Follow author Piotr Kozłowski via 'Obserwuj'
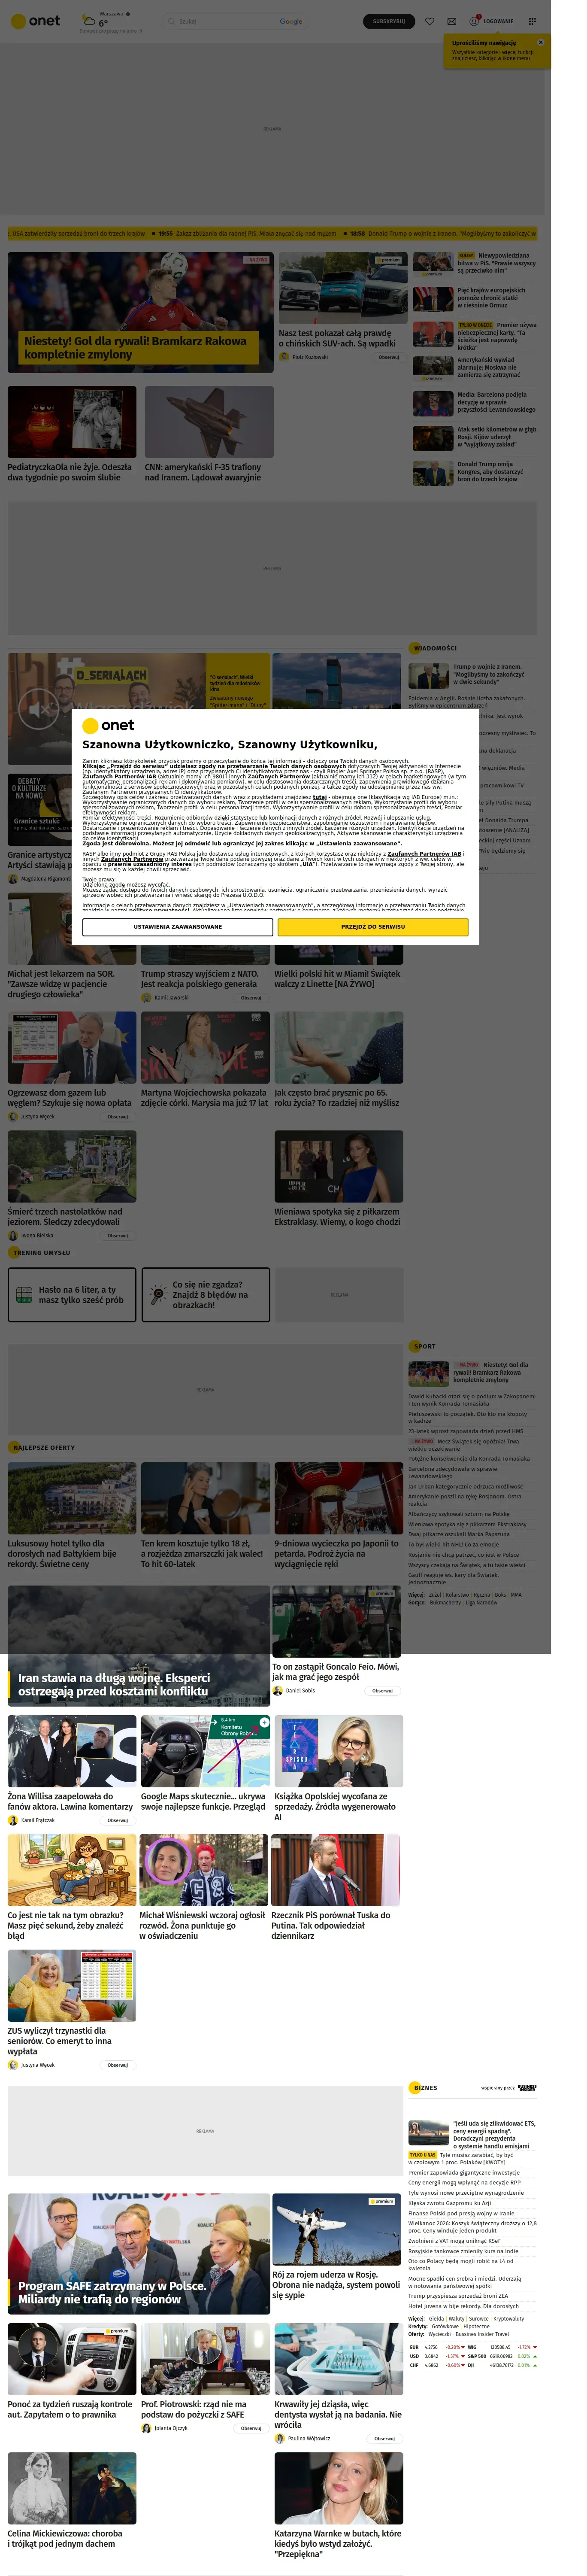587x2576 pixels. pos(389,357)
